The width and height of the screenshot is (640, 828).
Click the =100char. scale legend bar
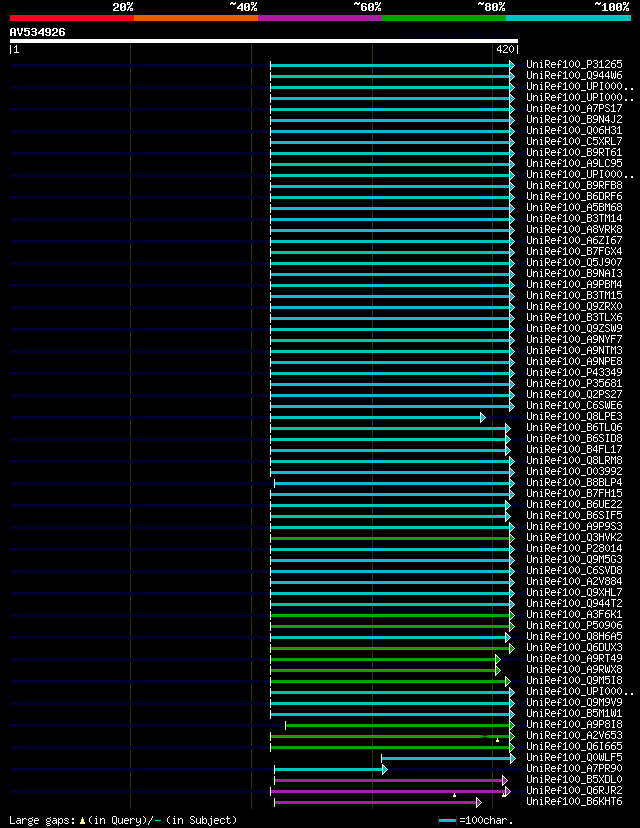pyautogui.click(x=447, y=821)
